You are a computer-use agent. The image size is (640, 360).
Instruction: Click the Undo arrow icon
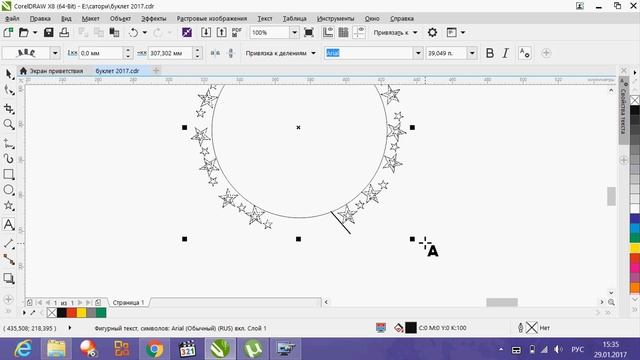(x=133, y=32)
